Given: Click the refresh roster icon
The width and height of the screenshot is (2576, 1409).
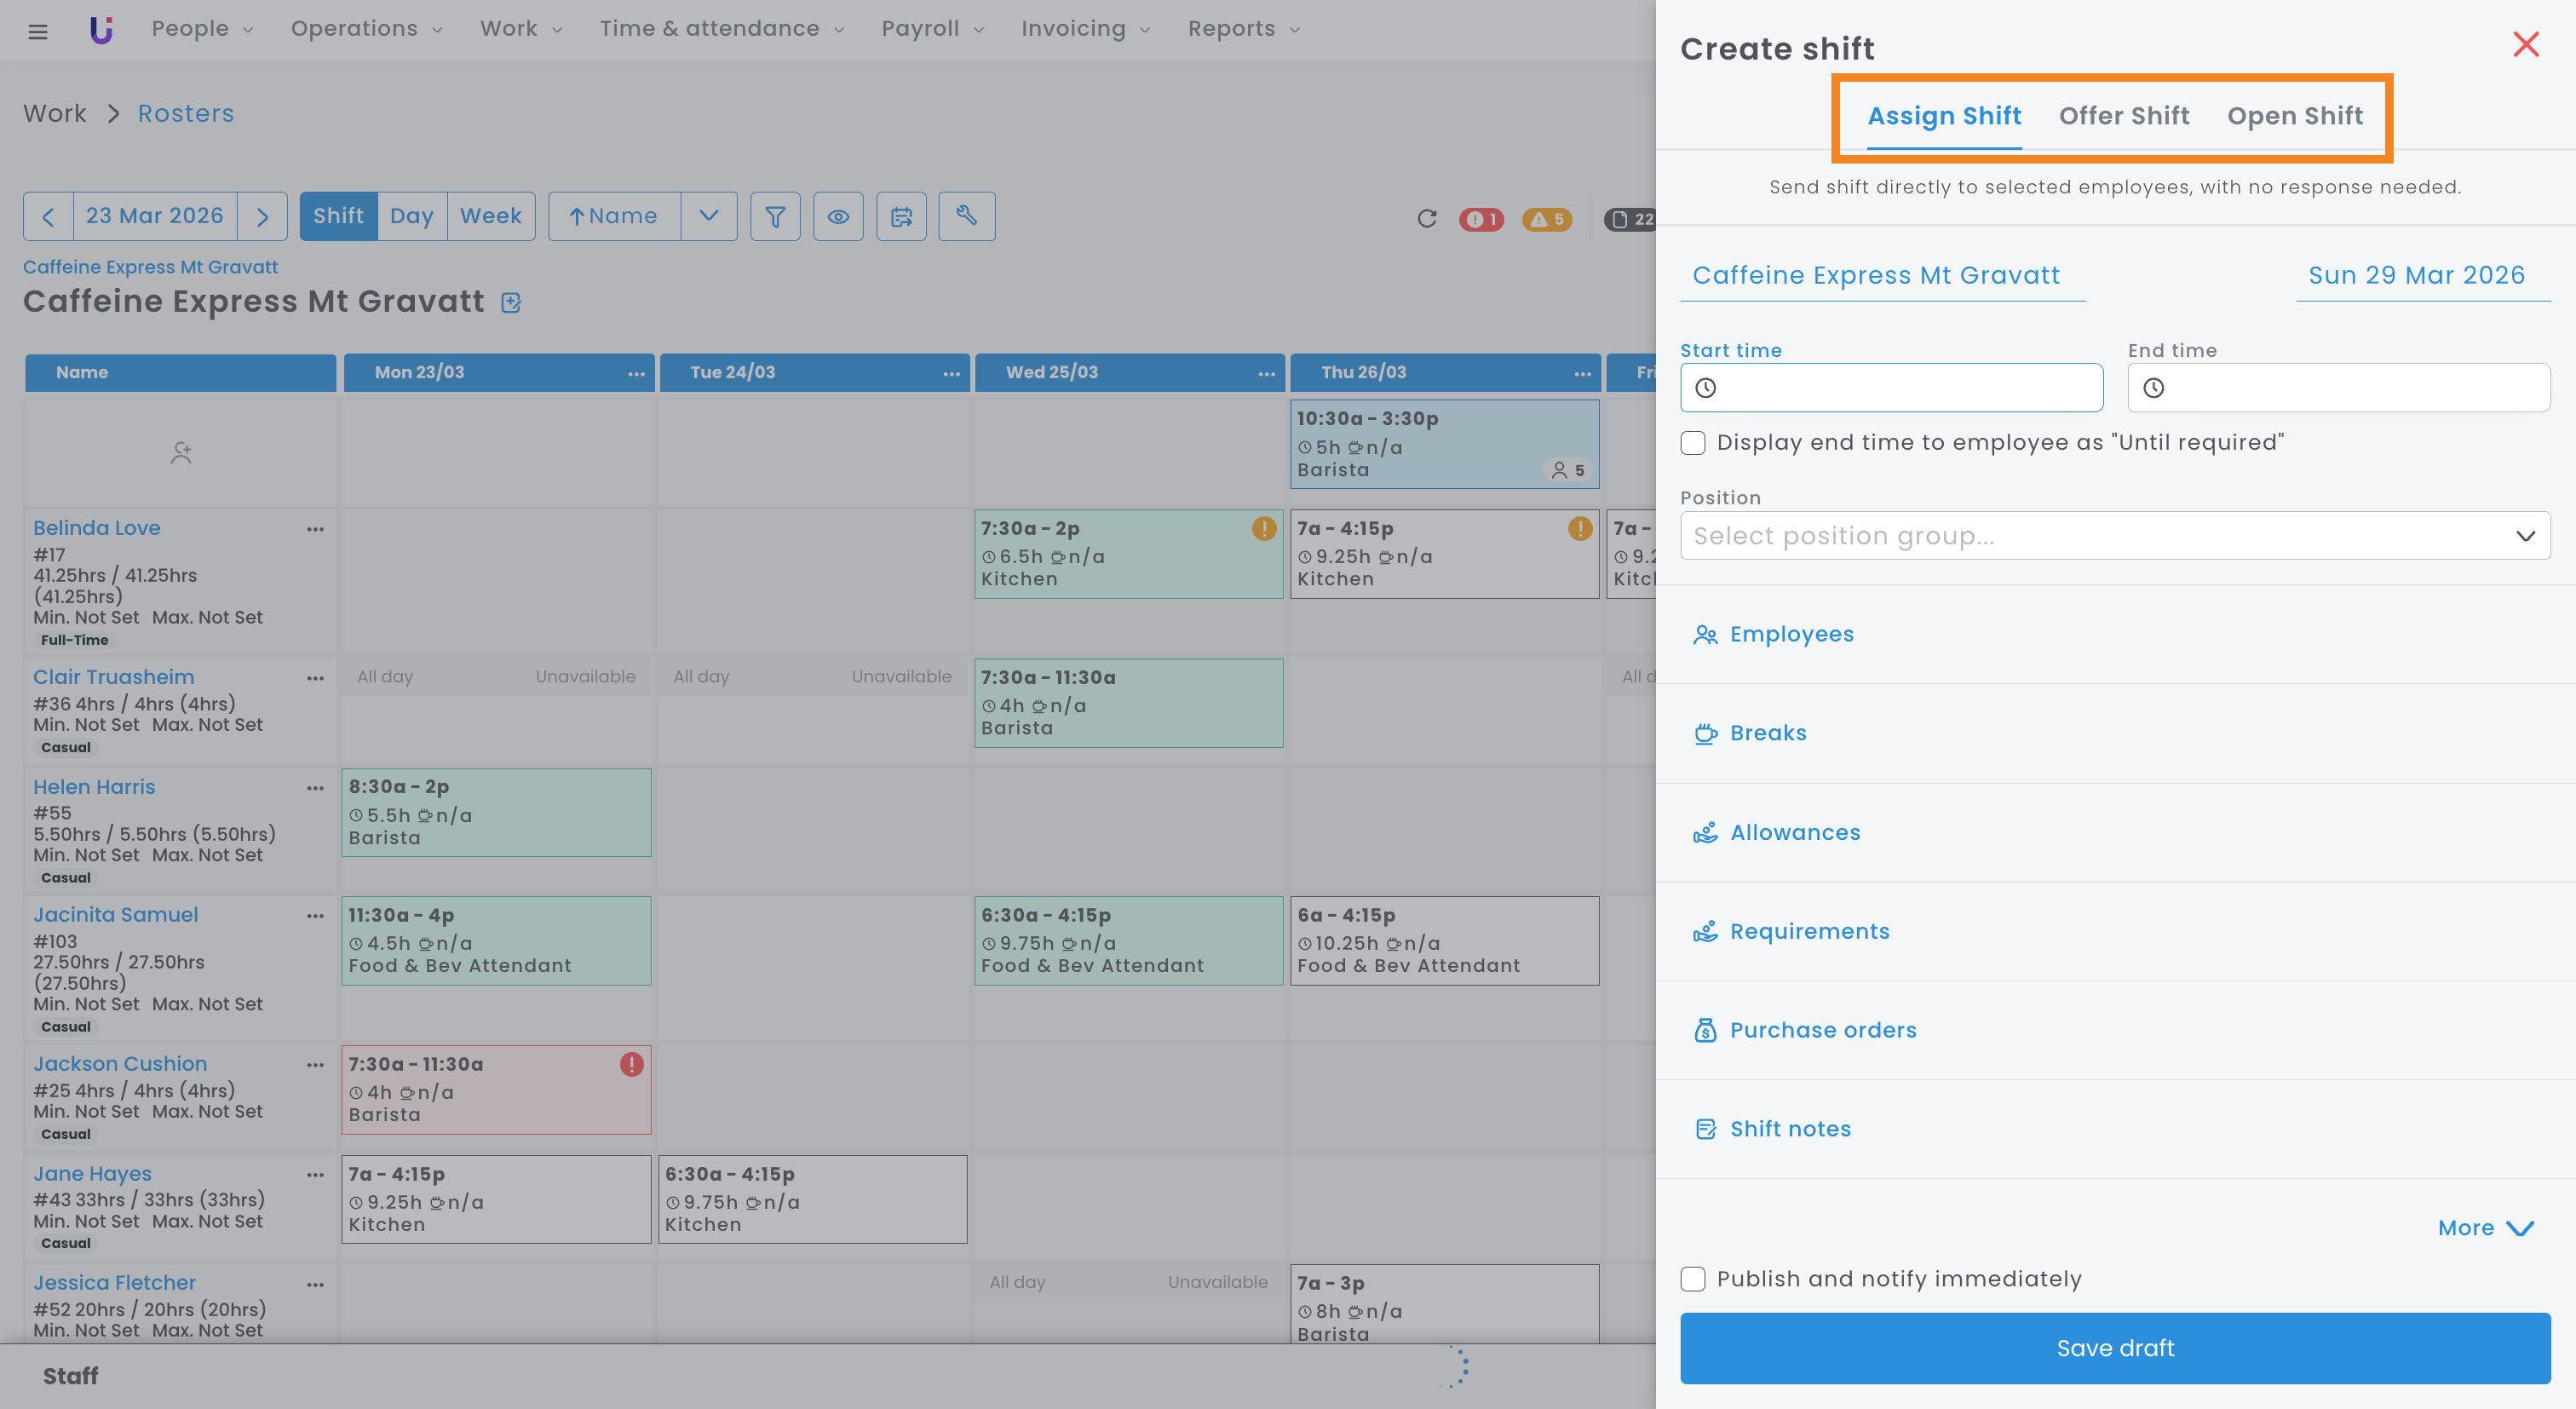Looking at the screenshot, I should (1427, 219).
